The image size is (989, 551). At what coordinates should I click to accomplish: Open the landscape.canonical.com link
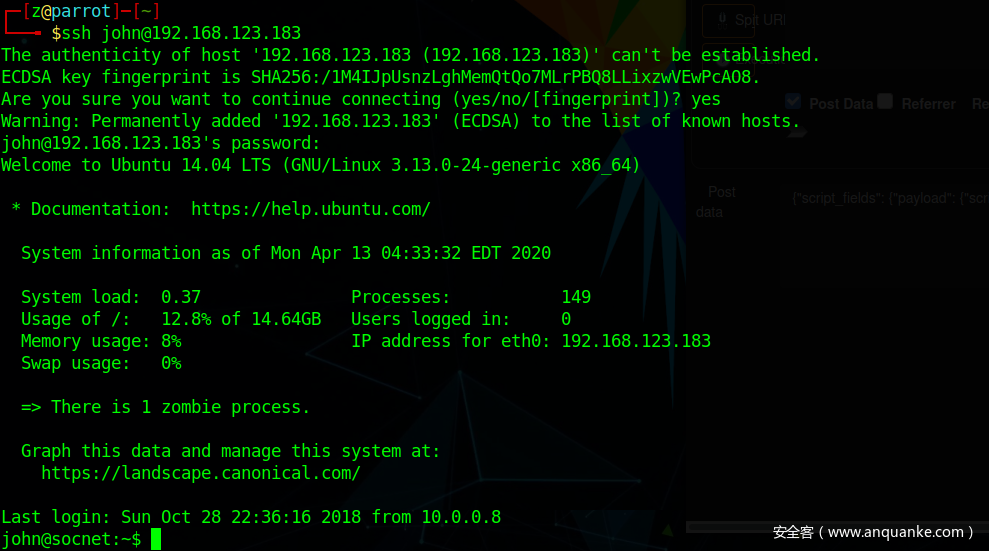click(200, 473)
